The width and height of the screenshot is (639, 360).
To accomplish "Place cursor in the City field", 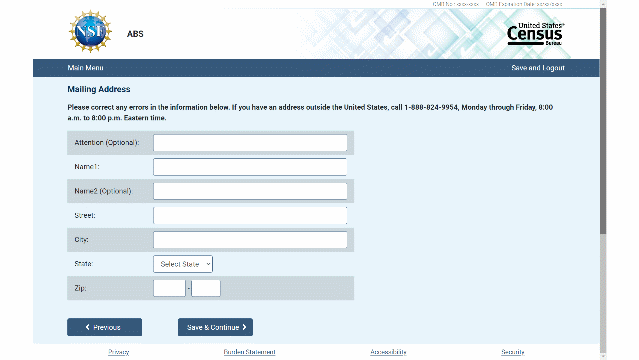I will [250, 240].
